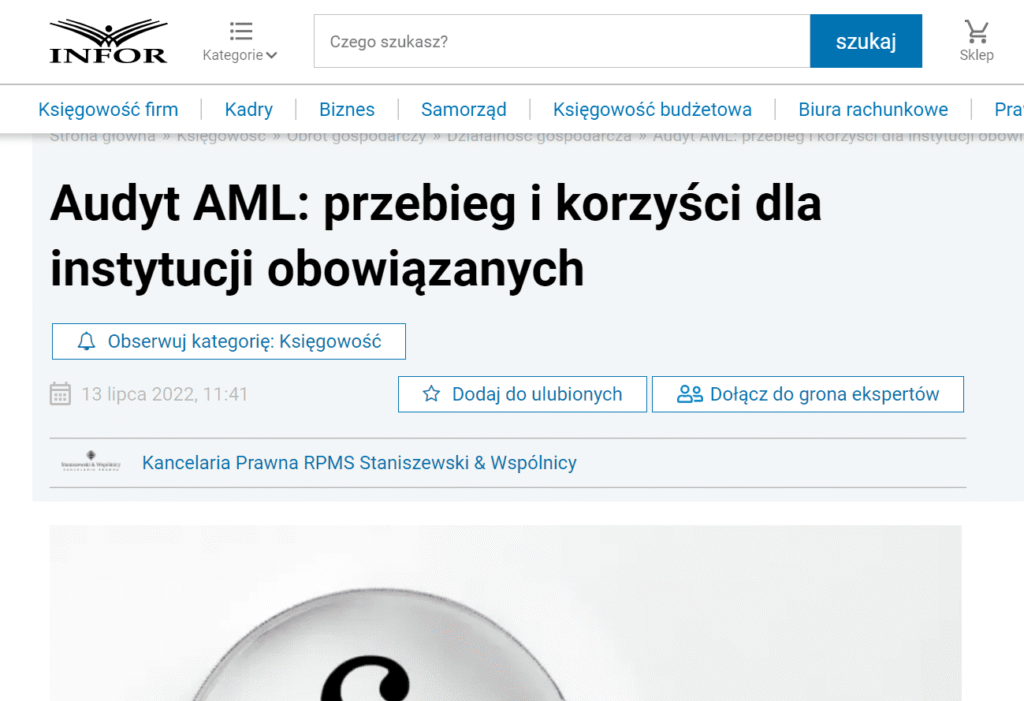Follow the Kancelaria Prawna RPMS Staniszewski & Wspólnicy link

[359, 463]
